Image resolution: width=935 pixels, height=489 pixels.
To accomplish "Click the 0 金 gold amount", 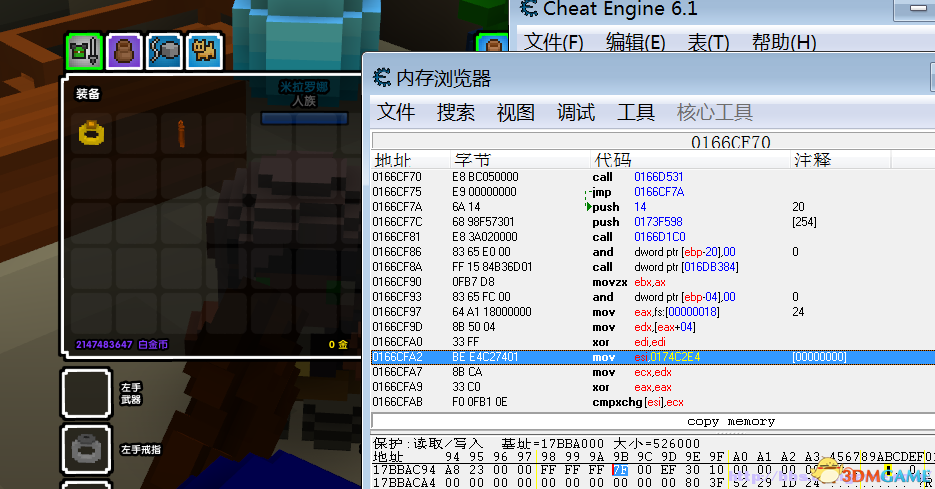I will tap(338, 345).
